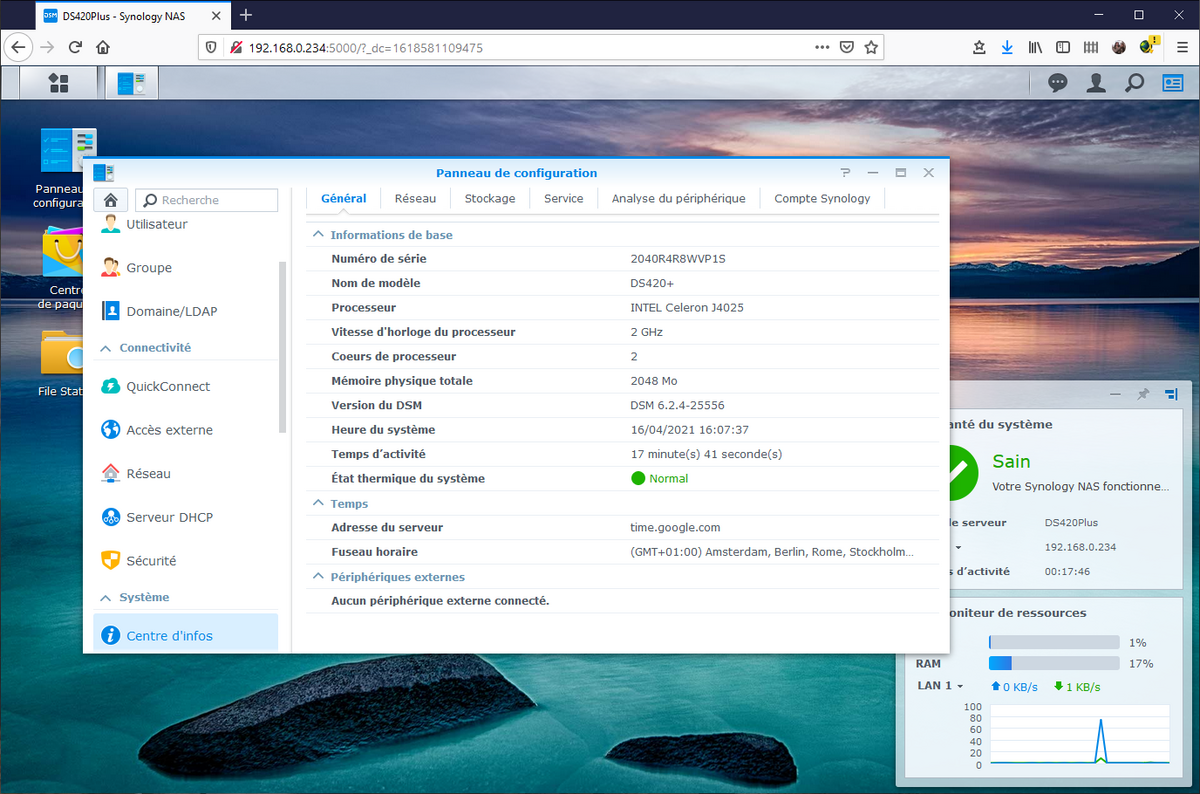Open the Firefox home page
Screen dimensions: 1200x794
click(x=102, y=47)
